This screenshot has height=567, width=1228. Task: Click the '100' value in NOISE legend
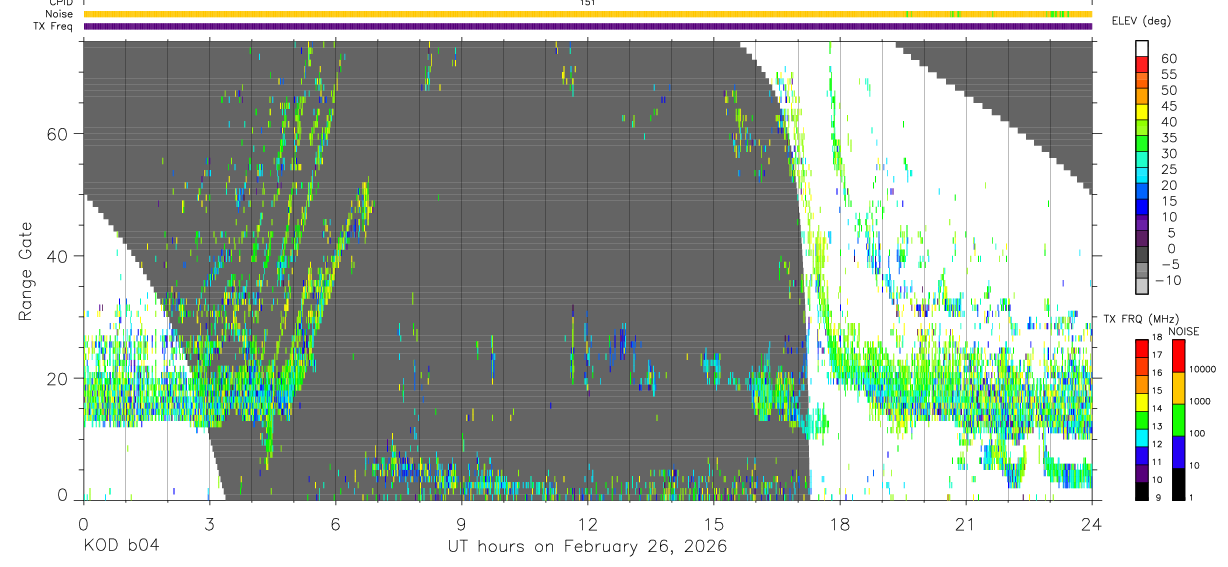click(x=1197, y=433)
